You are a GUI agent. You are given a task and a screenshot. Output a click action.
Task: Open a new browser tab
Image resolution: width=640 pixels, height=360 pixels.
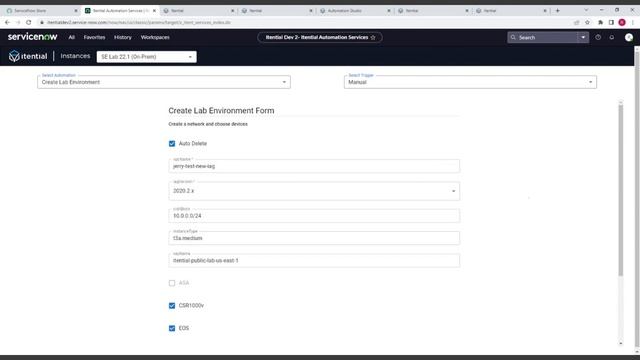point(558,11)
